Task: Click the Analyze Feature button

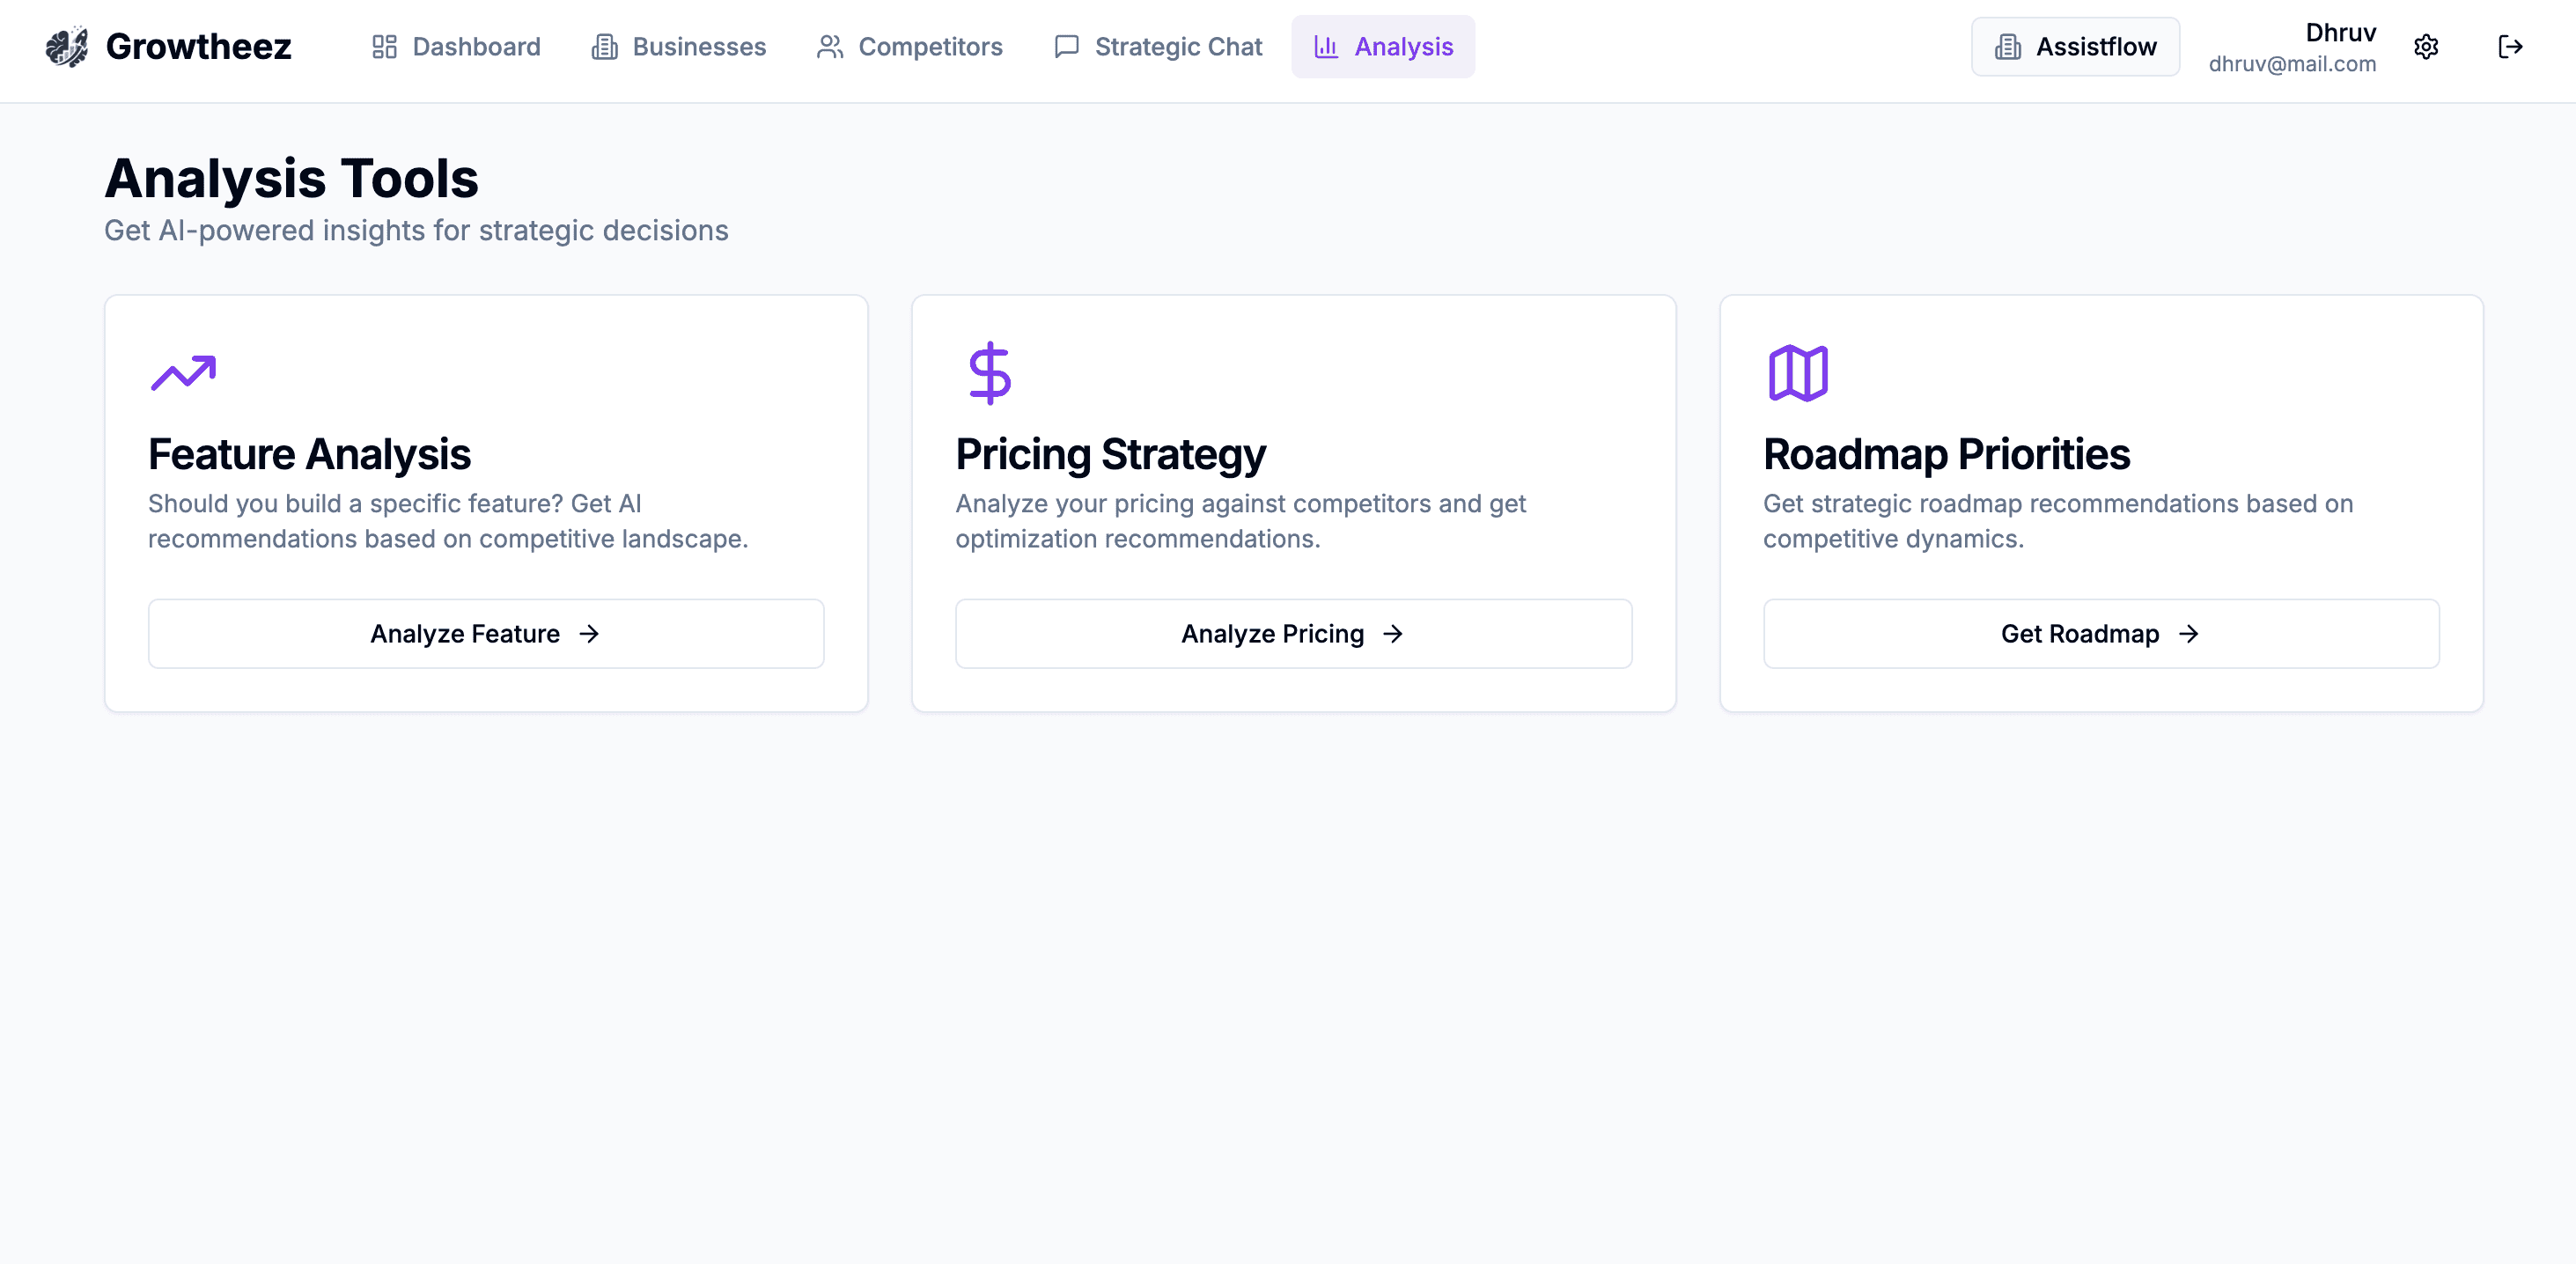Action: point(485,633)
